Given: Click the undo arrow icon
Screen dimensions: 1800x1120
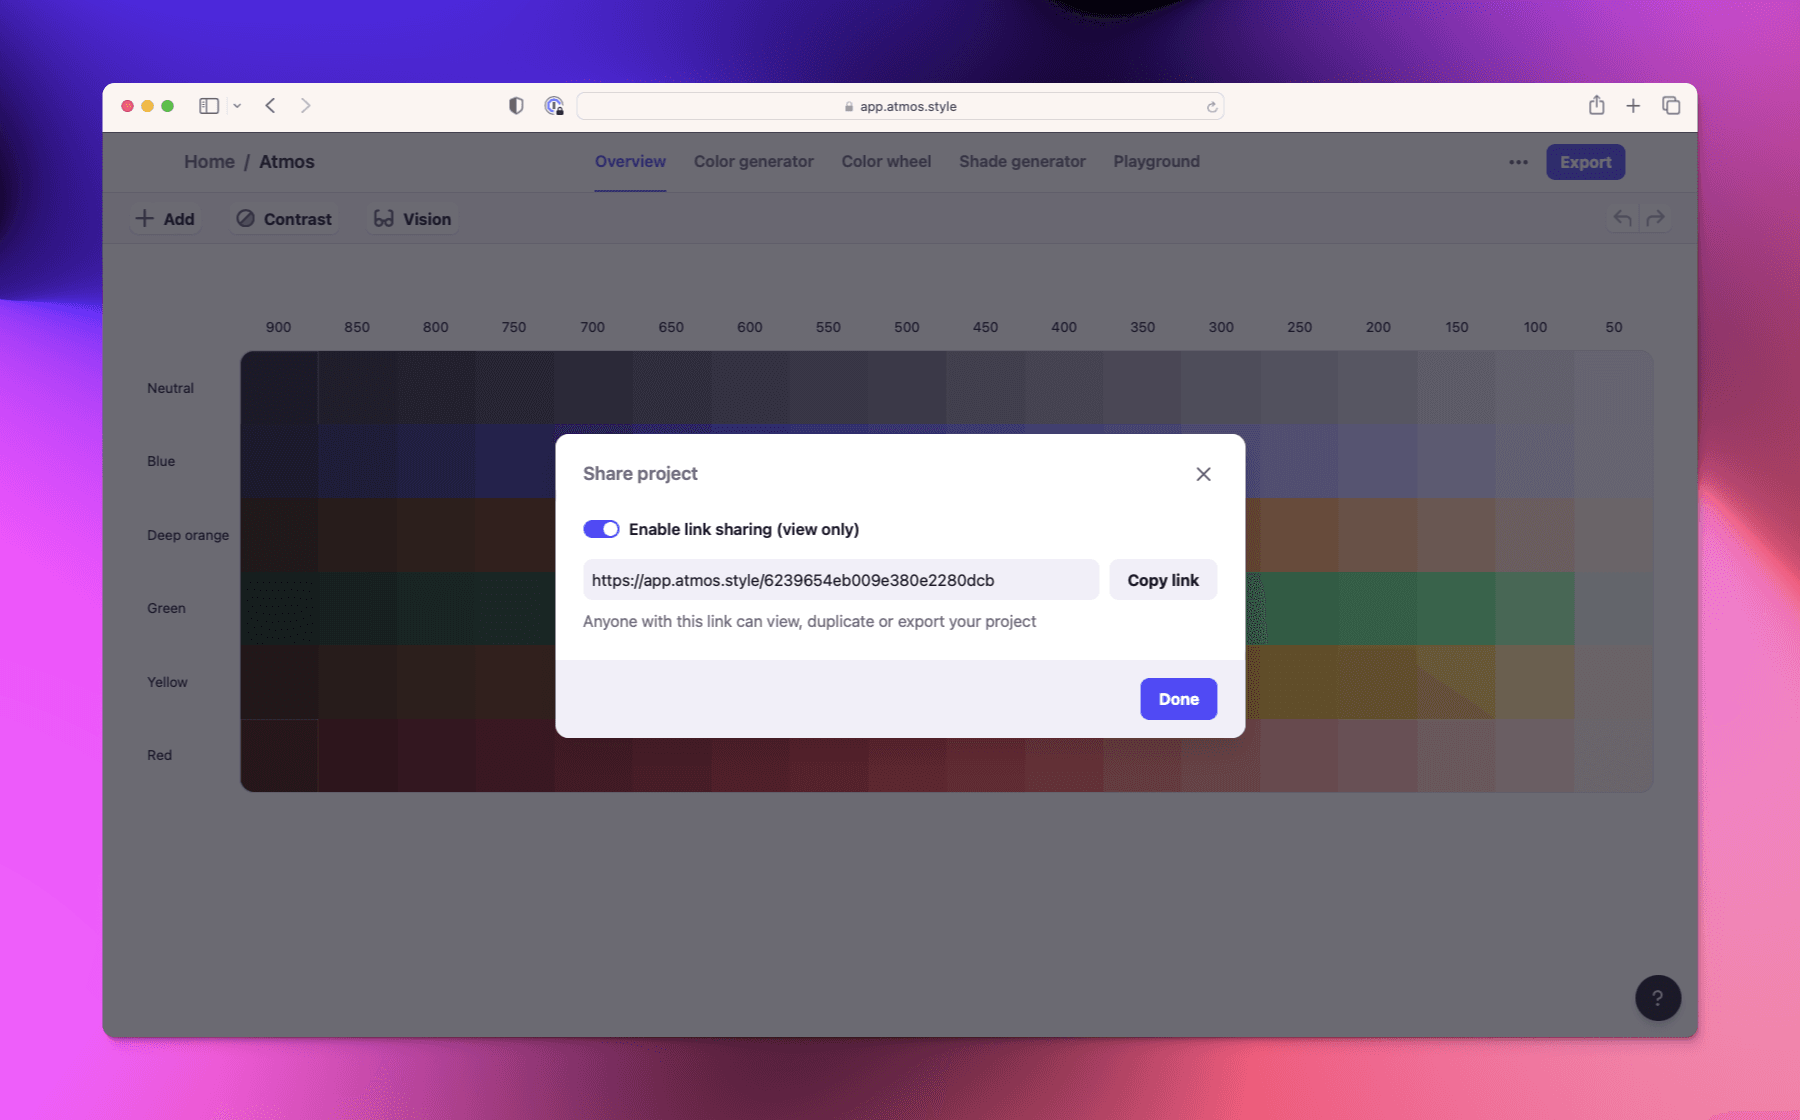Looking at the screenshot, I should point(1621,217).
